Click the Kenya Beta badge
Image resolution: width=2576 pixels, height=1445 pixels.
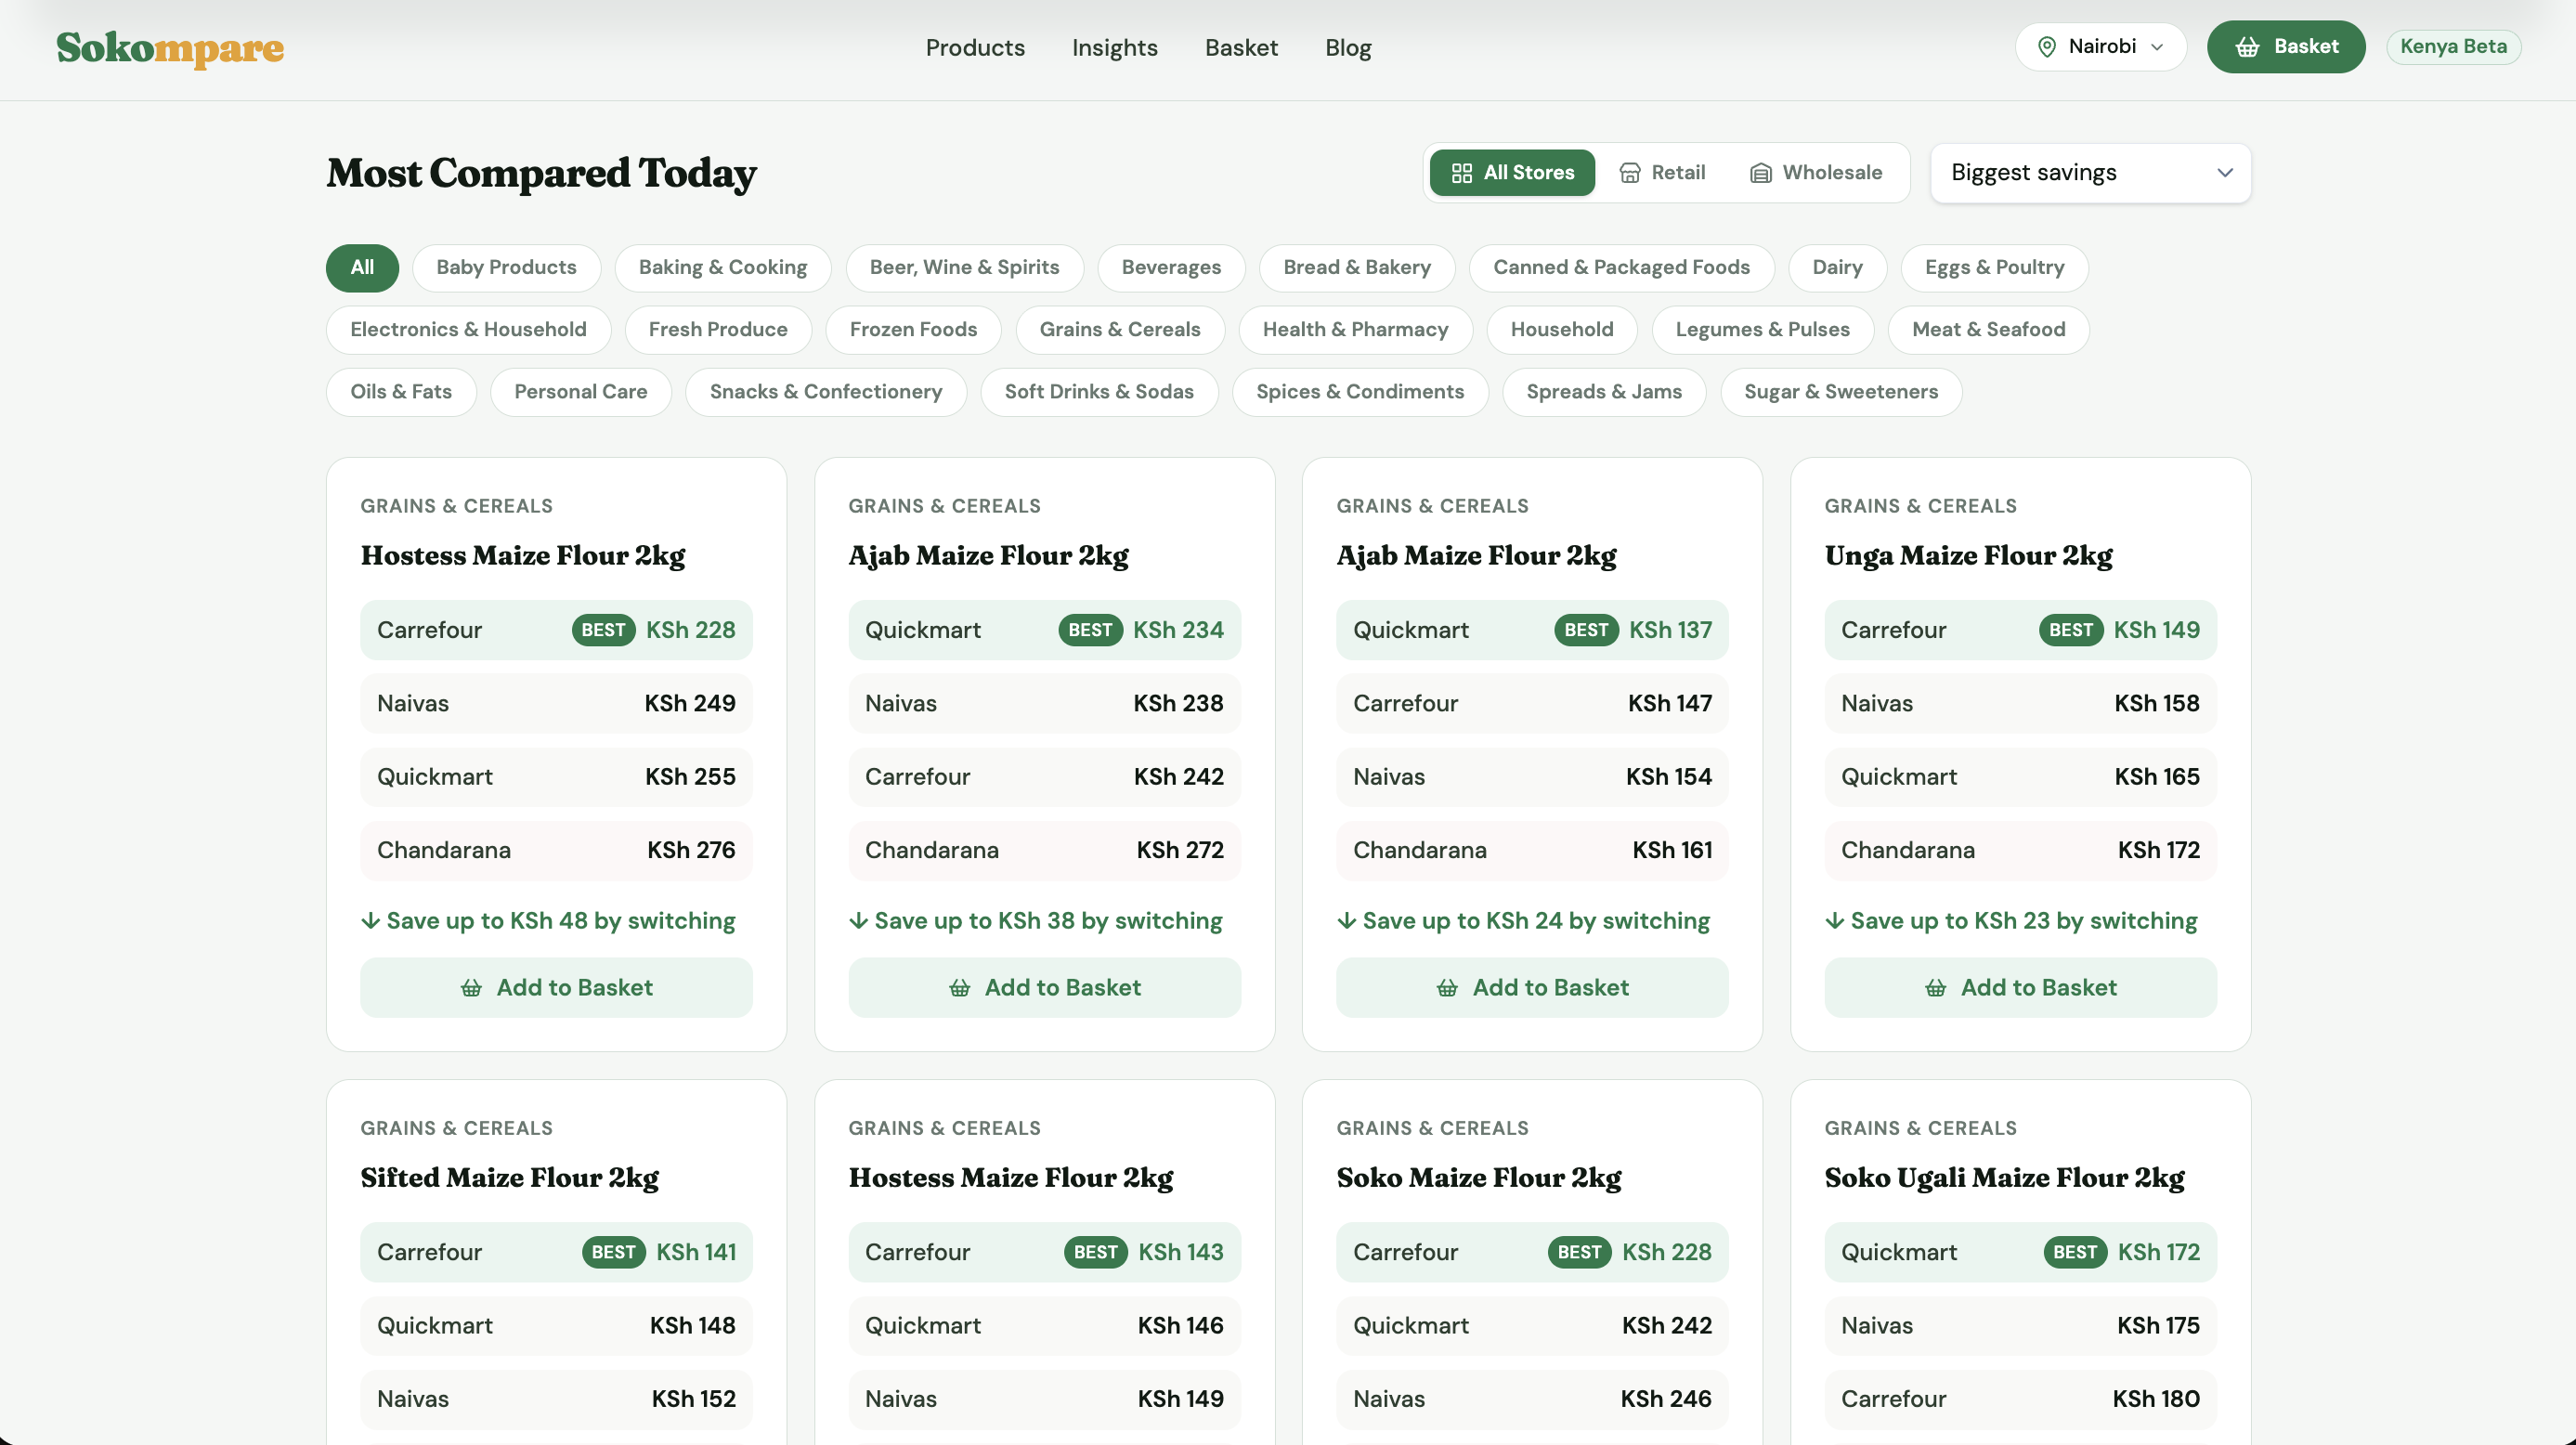coord(2453,47)
